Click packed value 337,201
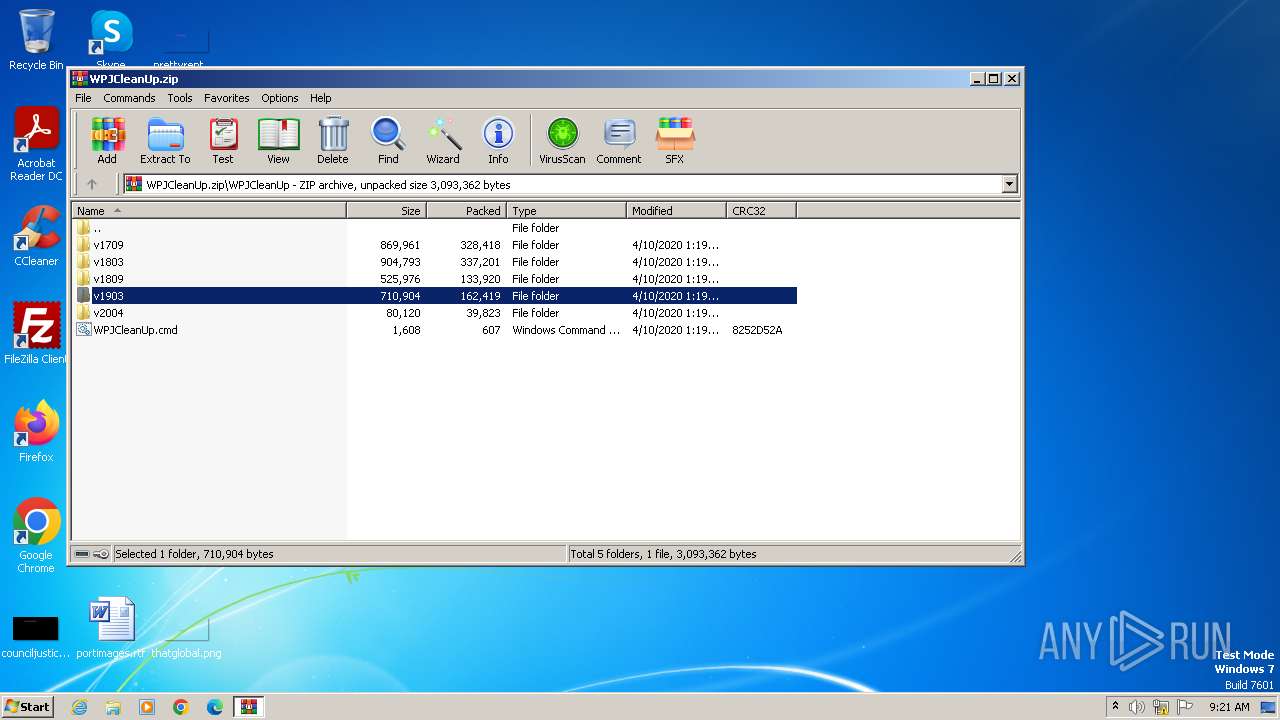Screen dimensions: 1280x720 [x=480, y=262]
